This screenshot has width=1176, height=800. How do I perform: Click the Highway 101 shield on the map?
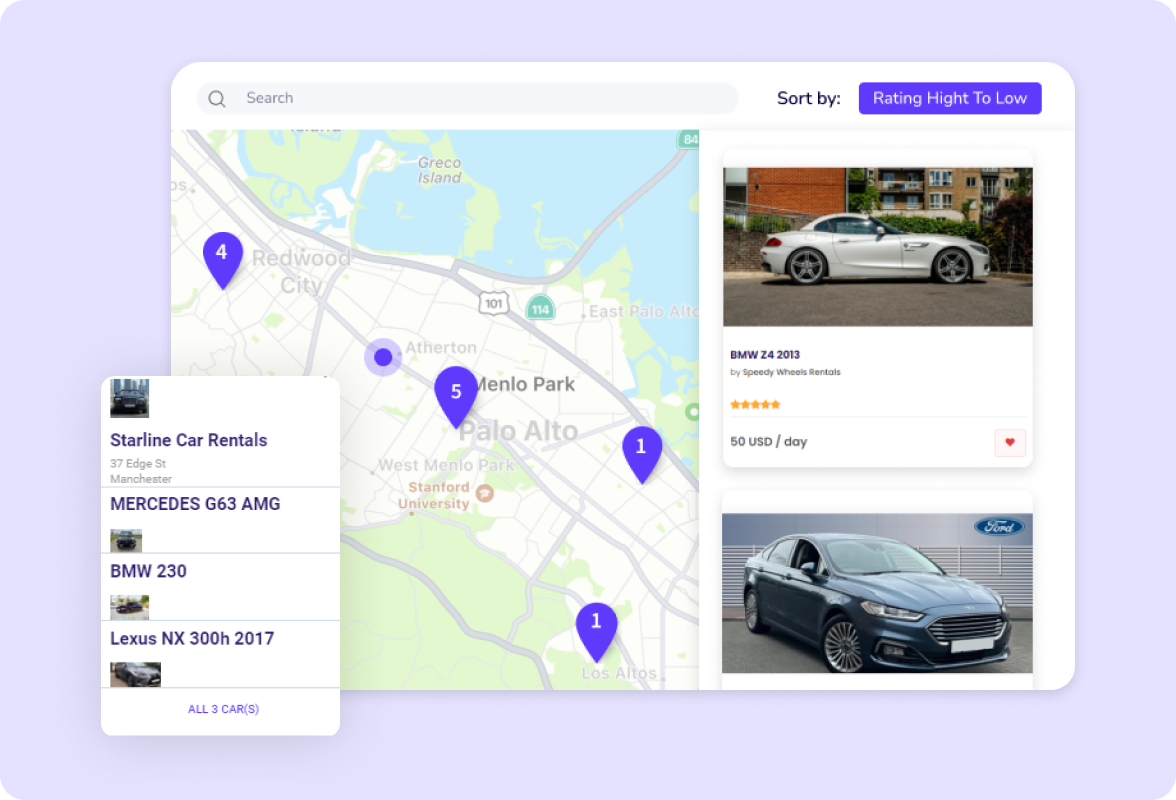pos(492,303)
